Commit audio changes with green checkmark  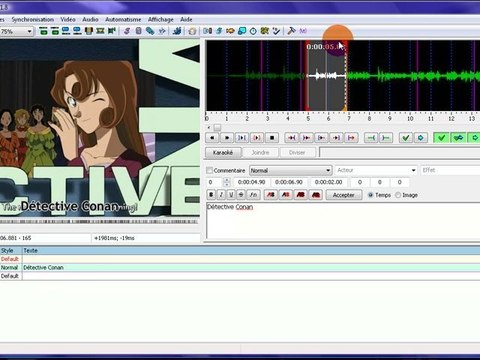(x=406, y=138)
